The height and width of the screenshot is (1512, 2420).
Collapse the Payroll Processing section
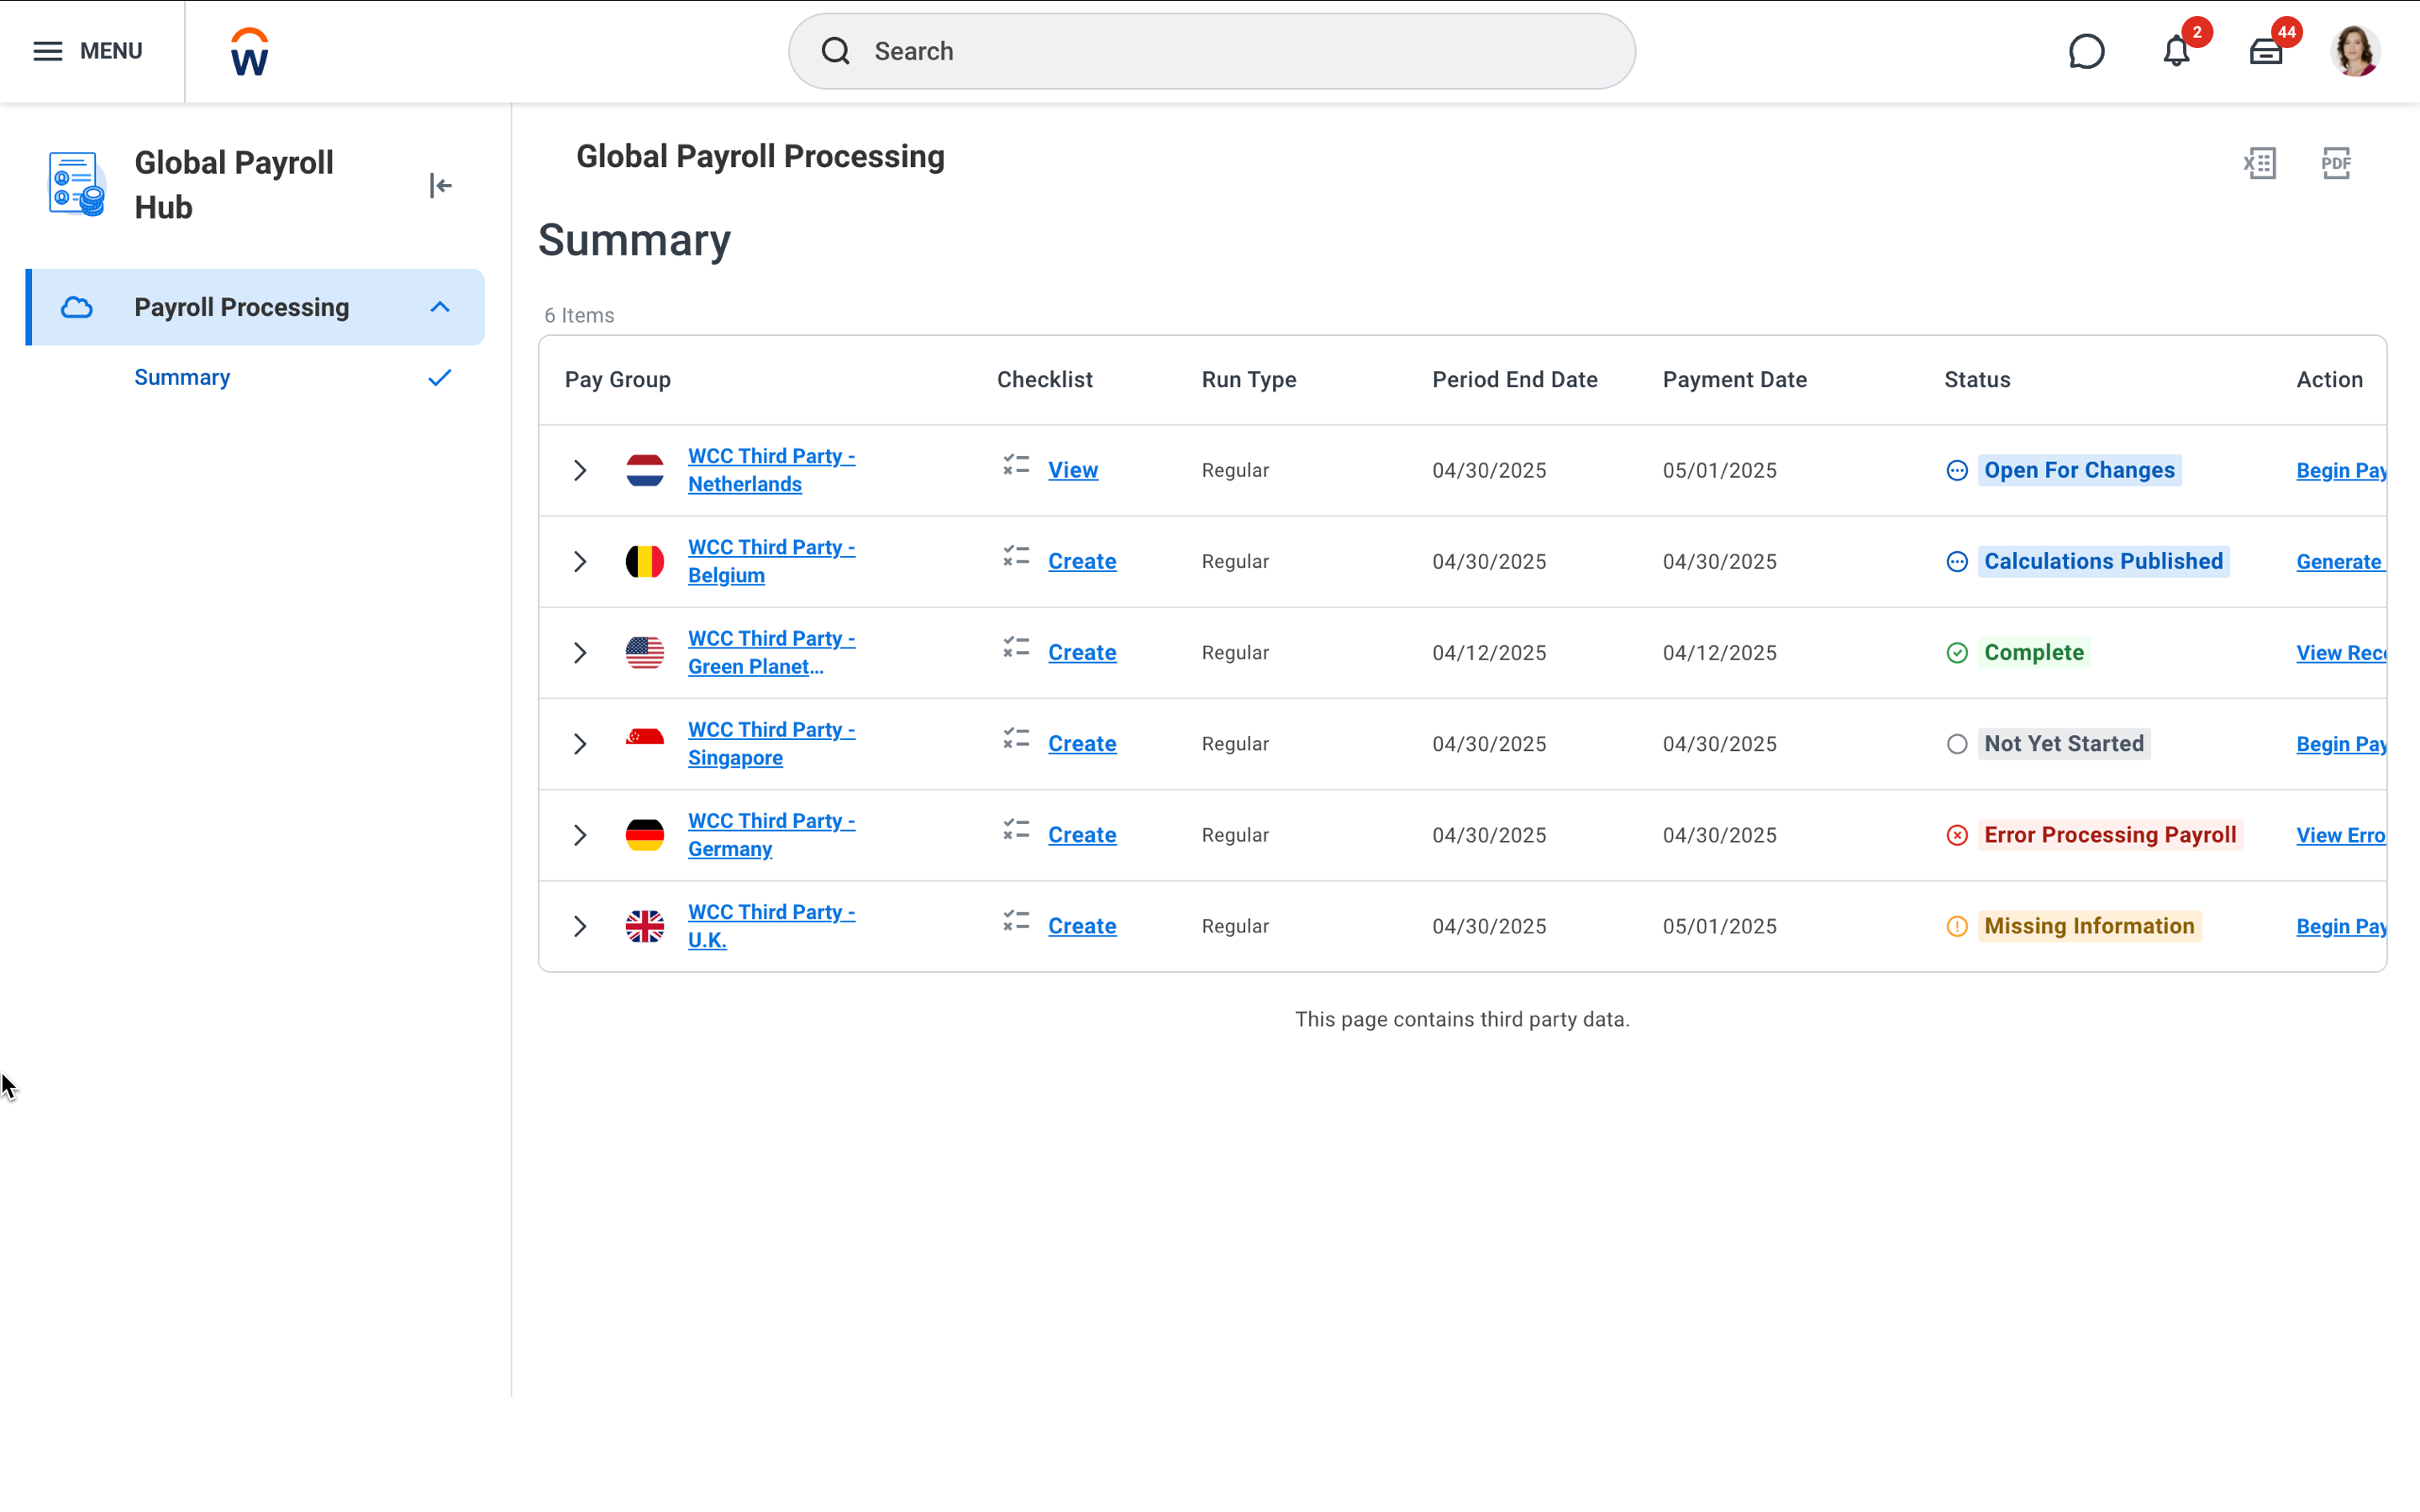440,306
